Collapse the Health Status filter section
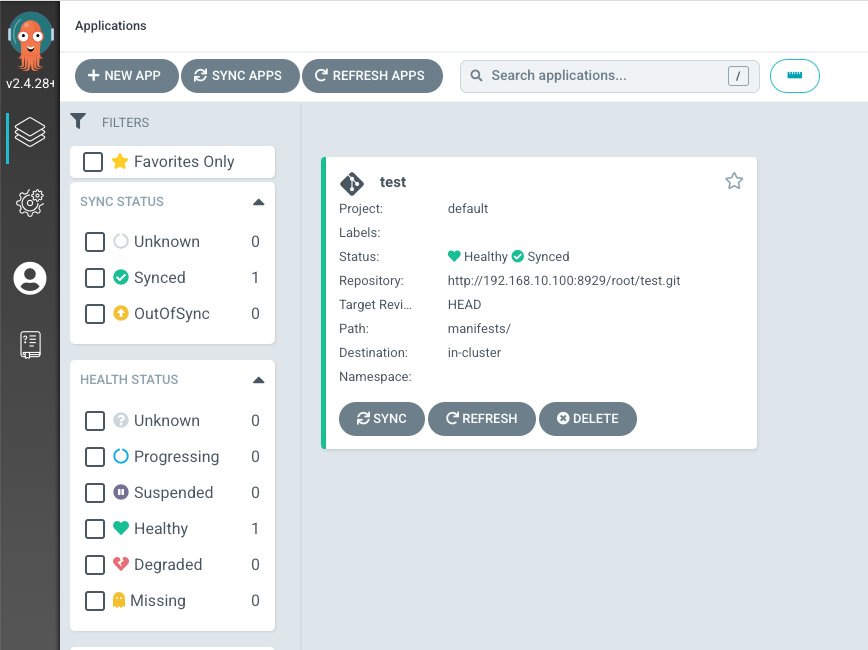This screenshot has width=868, height=650. 258,380
